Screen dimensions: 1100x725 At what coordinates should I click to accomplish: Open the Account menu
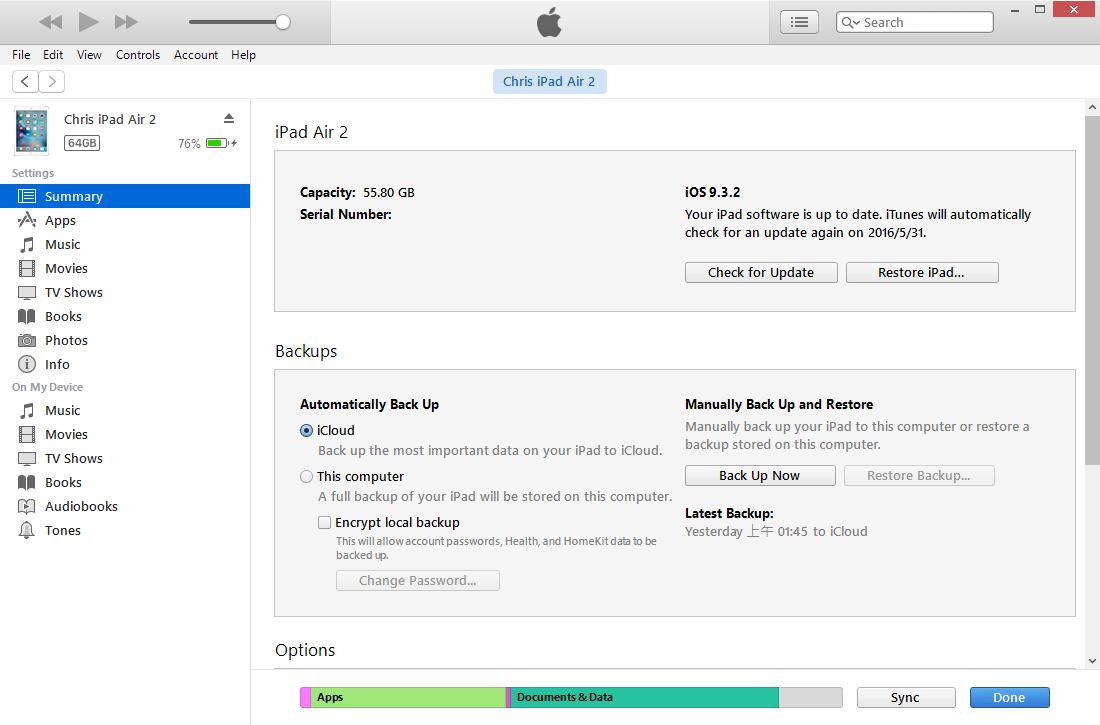196,55
